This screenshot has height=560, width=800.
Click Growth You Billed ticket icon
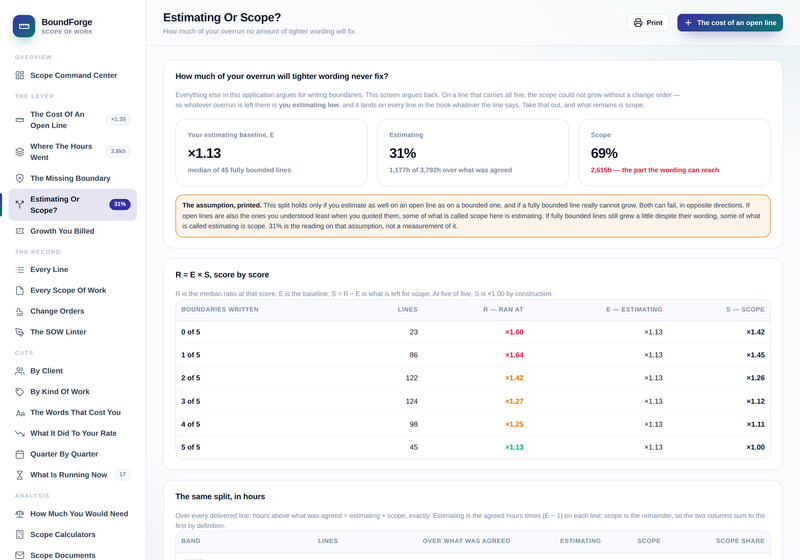coord(19,231)
